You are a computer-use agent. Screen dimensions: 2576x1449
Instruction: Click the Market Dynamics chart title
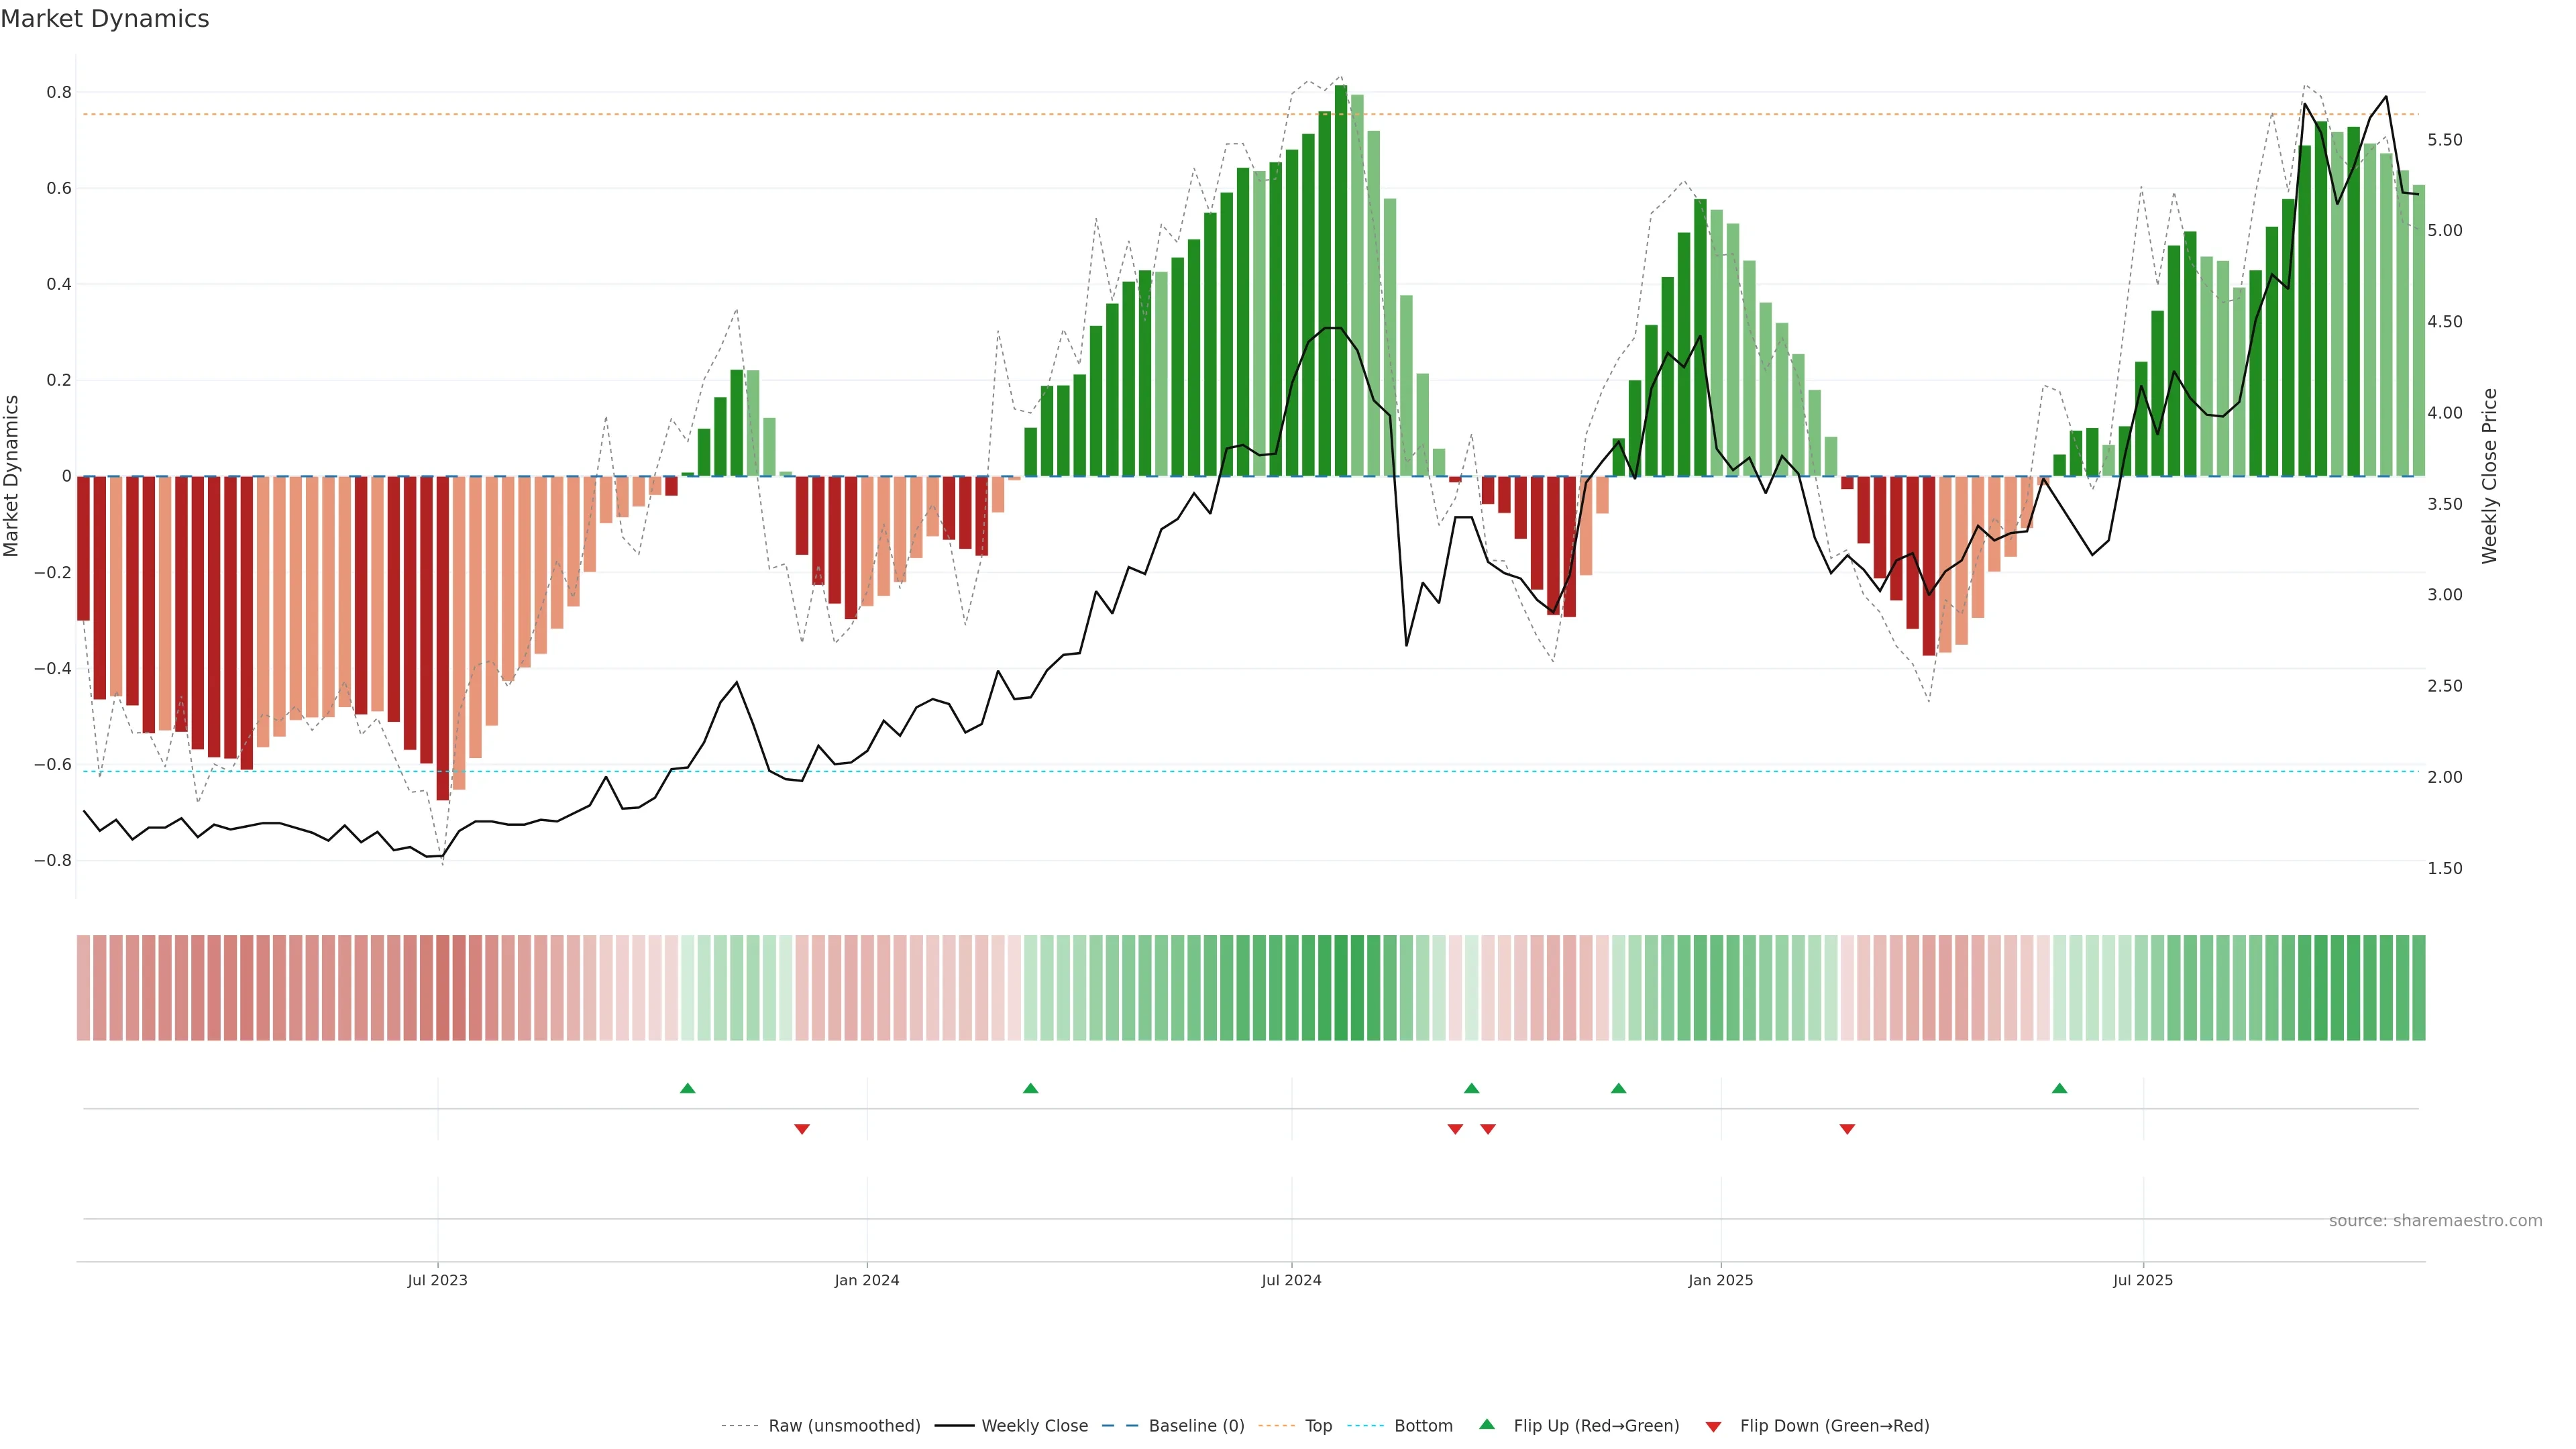105,19
